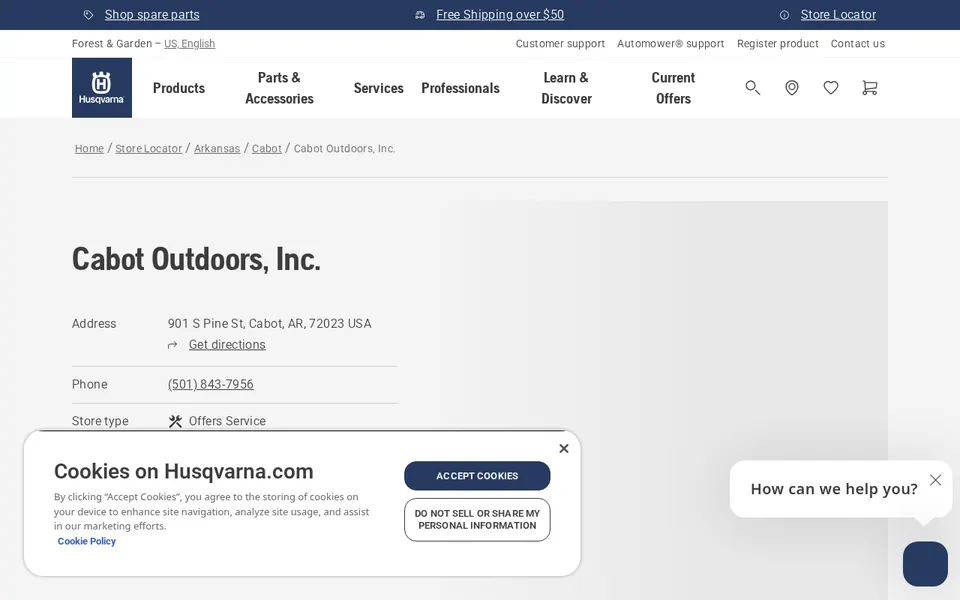Click the Accept Cookies button
This screenshot has width=960, height=600.
coord(477,476)
